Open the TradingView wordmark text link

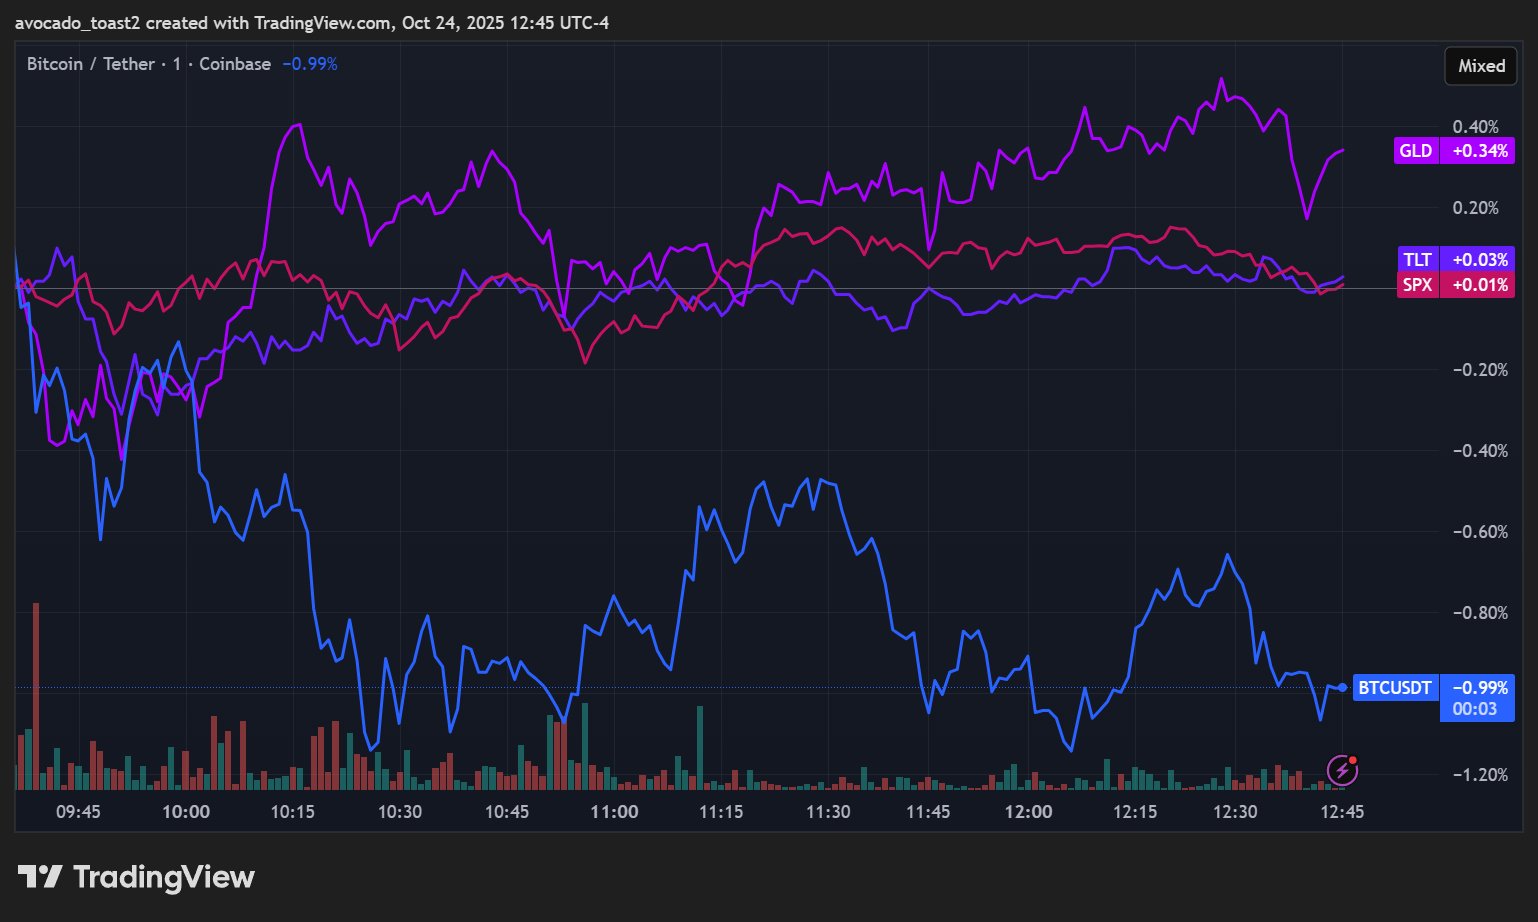(x=164, y=877)
